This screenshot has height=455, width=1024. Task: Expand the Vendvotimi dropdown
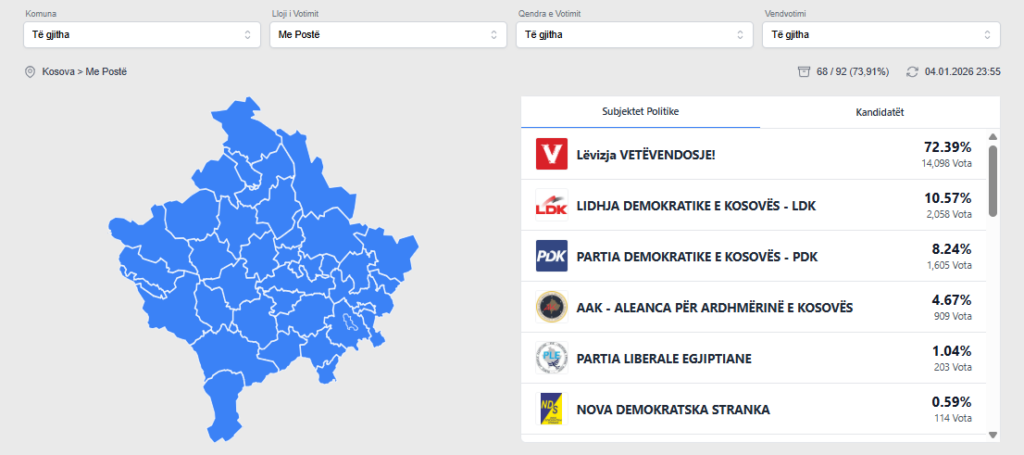point(880,35)
